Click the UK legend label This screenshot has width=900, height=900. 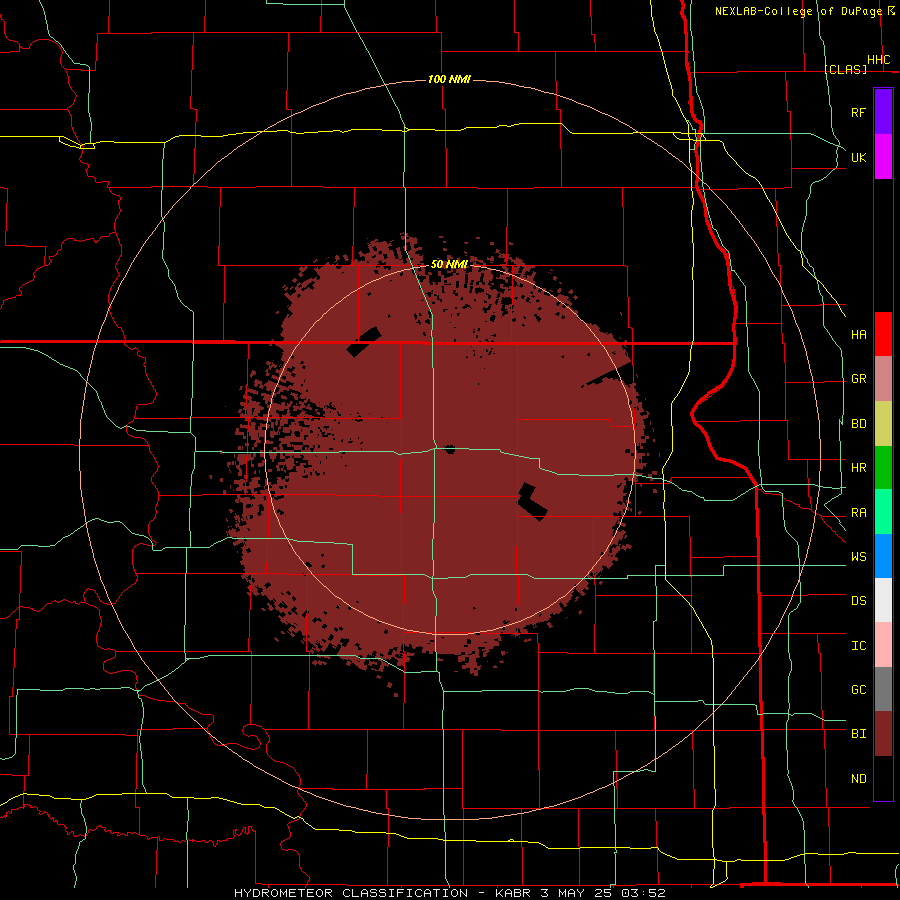click(858, 157)
